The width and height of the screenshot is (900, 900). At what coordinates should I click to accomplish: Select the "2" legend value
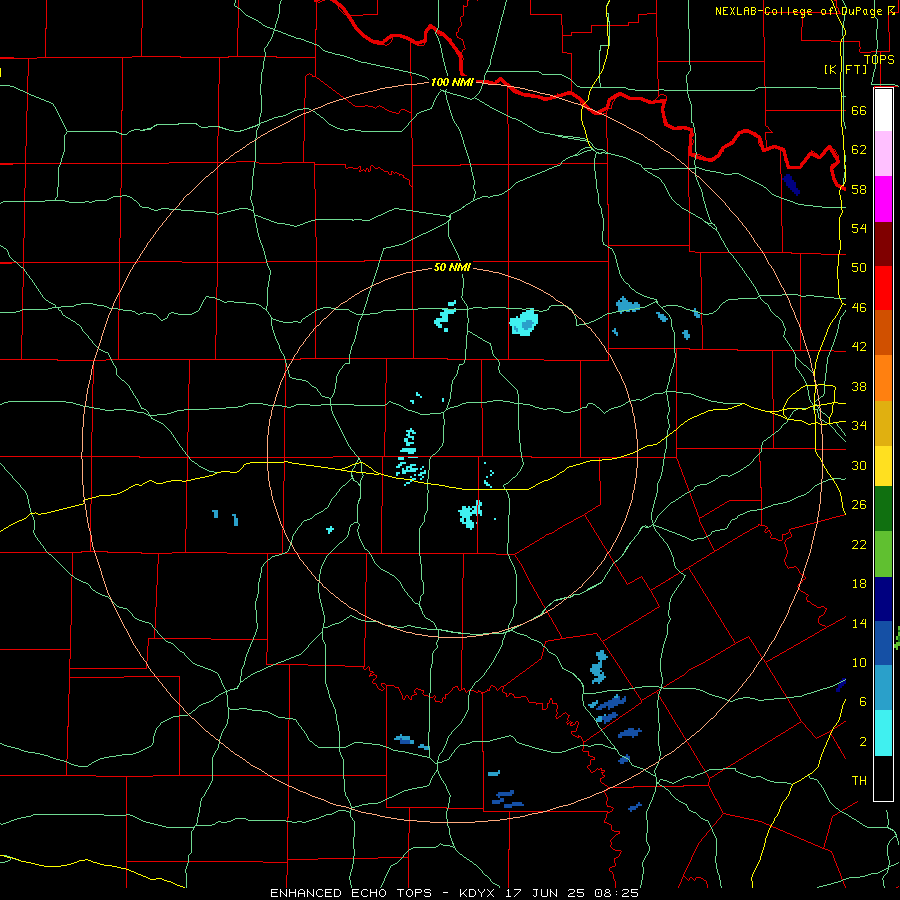(x=863, y=742)
